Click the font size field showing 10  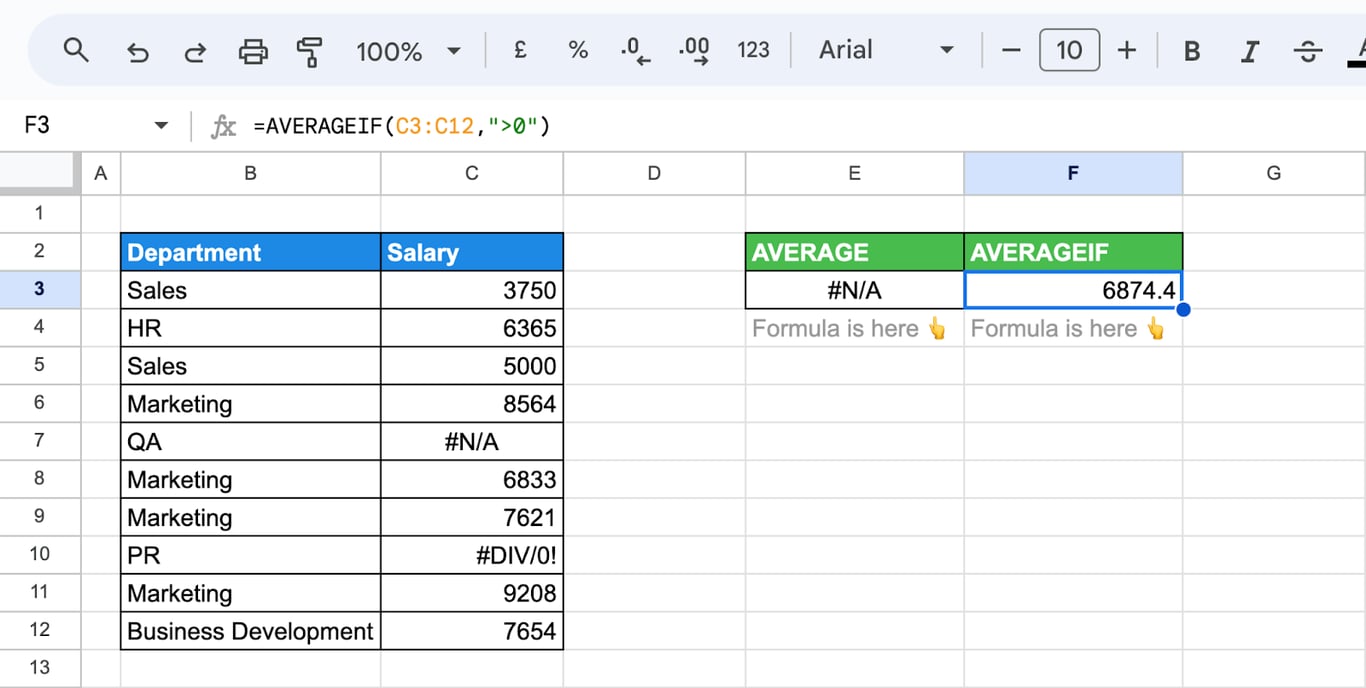(x=1069, y=50)
